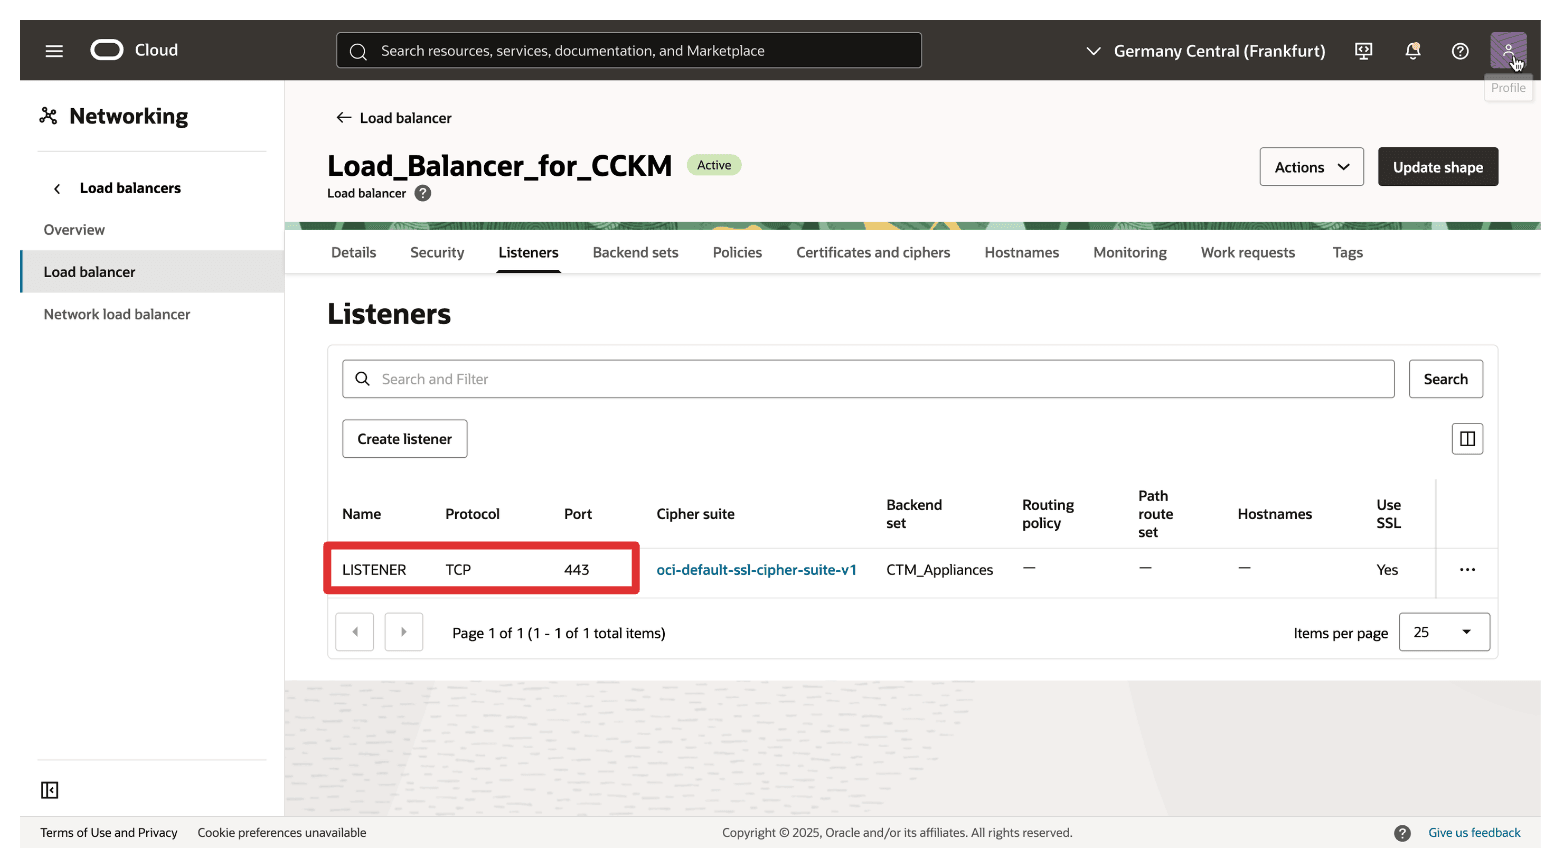Click the Cipher suite column header
The height and width of the screenshot is (868, 1560).
tap(695, 514)
